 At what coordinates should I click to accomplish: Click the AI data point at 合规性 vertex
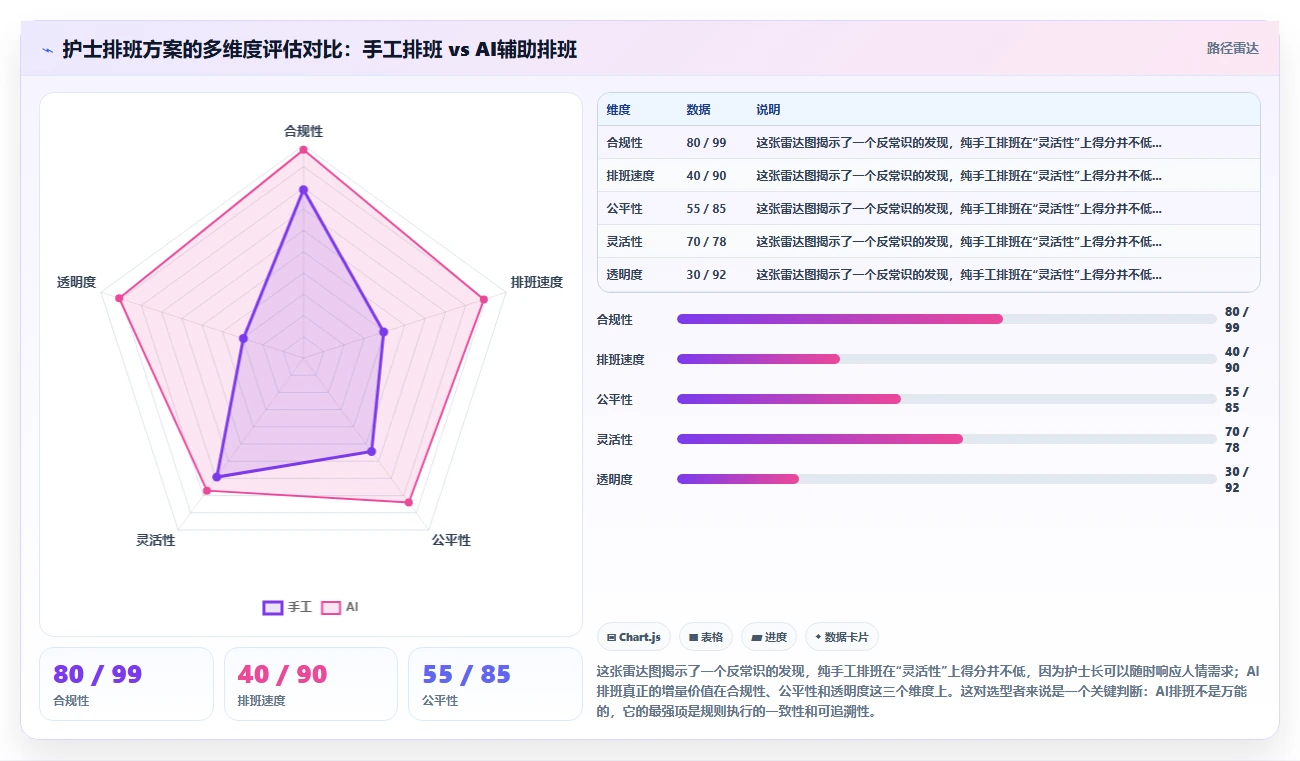pyautogui.click(x=303, y=150)
